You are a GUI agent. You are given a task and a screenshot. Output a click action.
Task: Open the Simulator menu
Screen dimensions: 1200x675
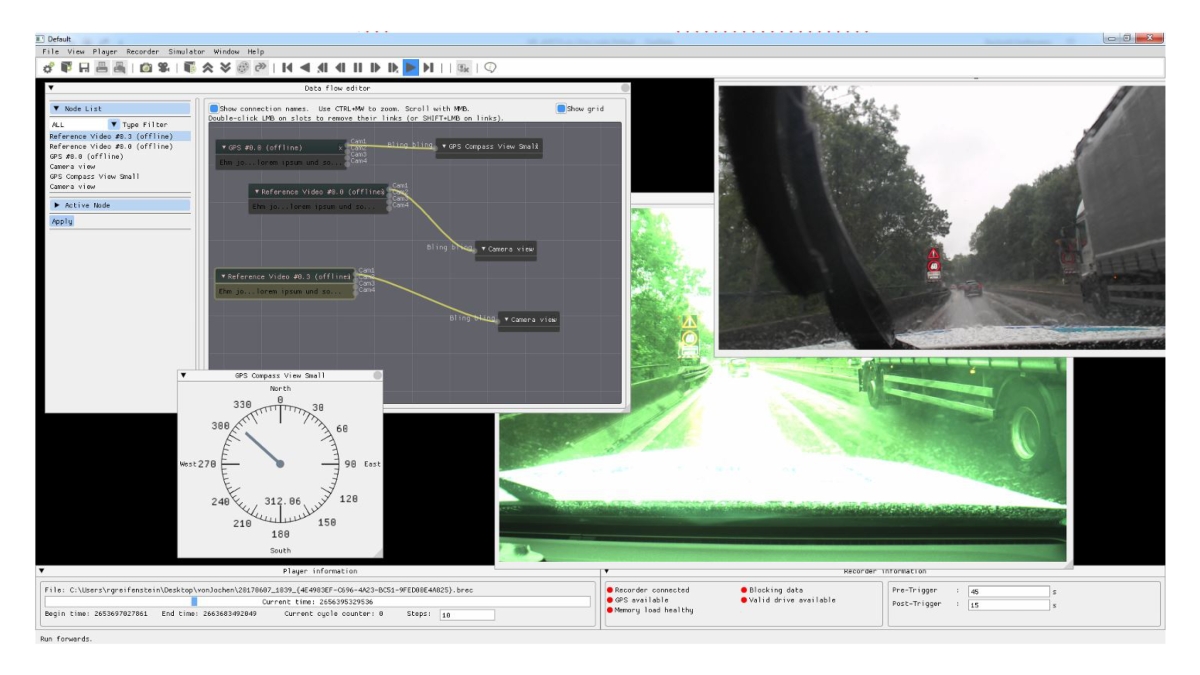click(x=186, y=51)
